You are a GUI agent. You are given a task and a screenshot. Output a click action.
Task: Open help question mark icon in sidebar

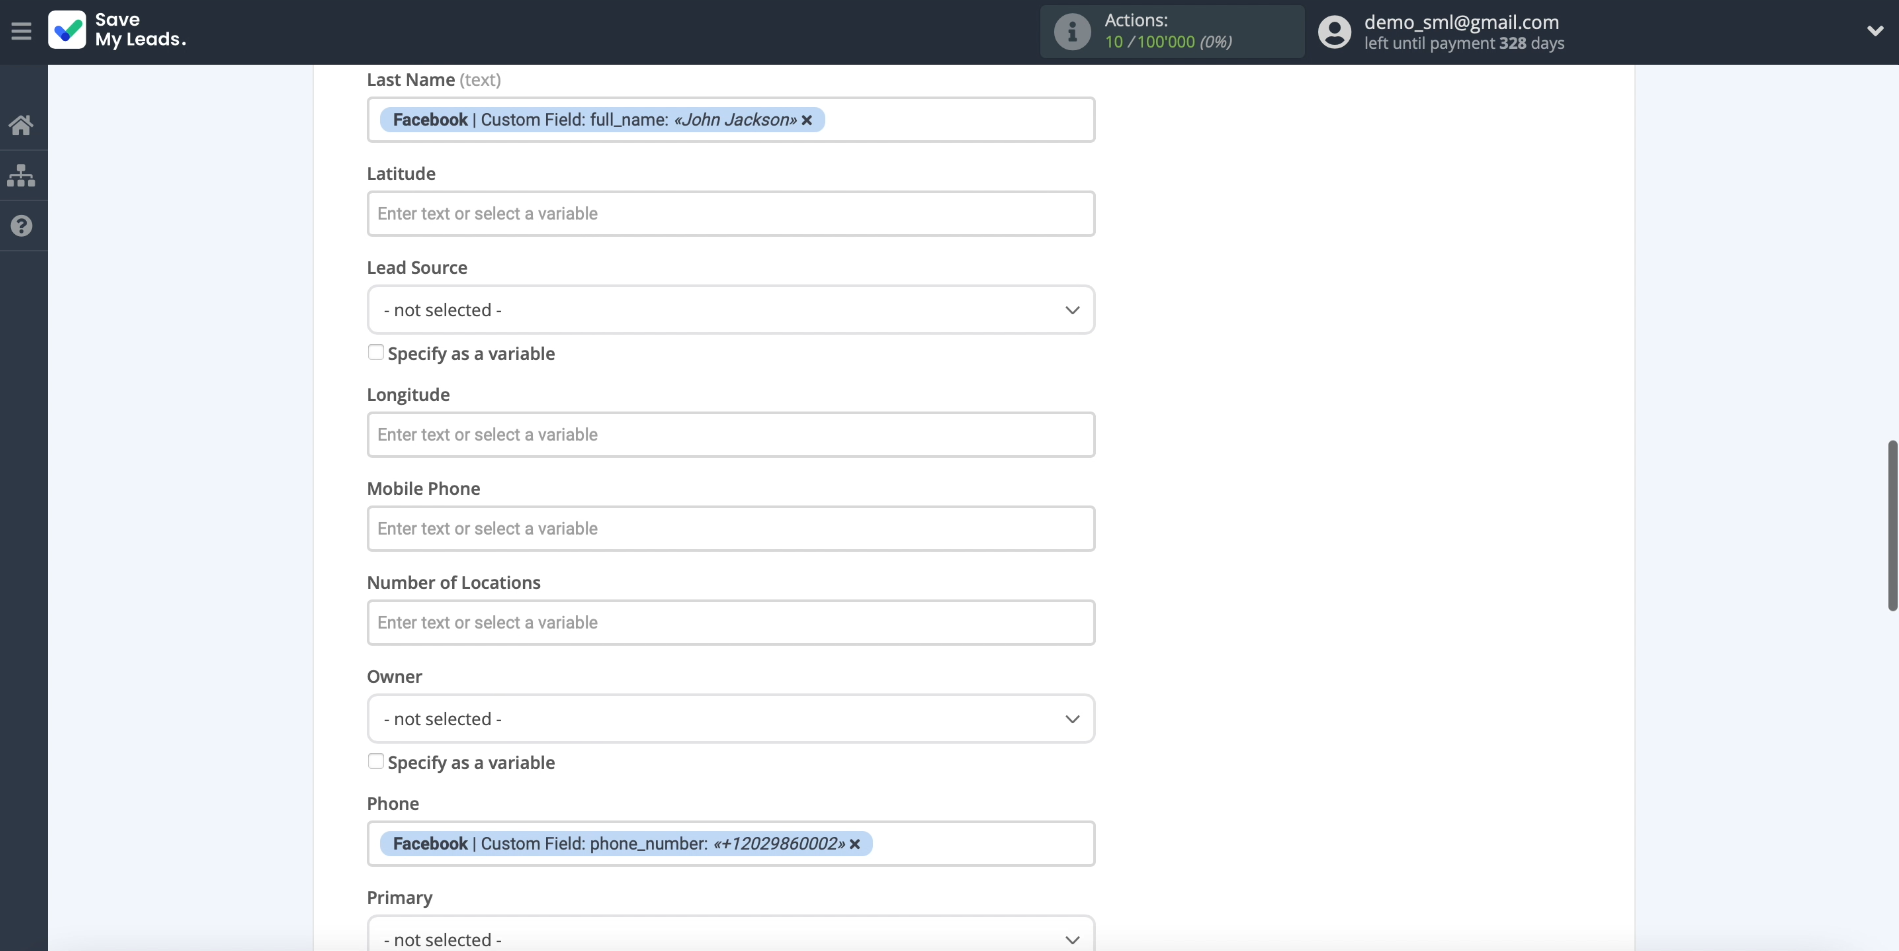point(21,226)
